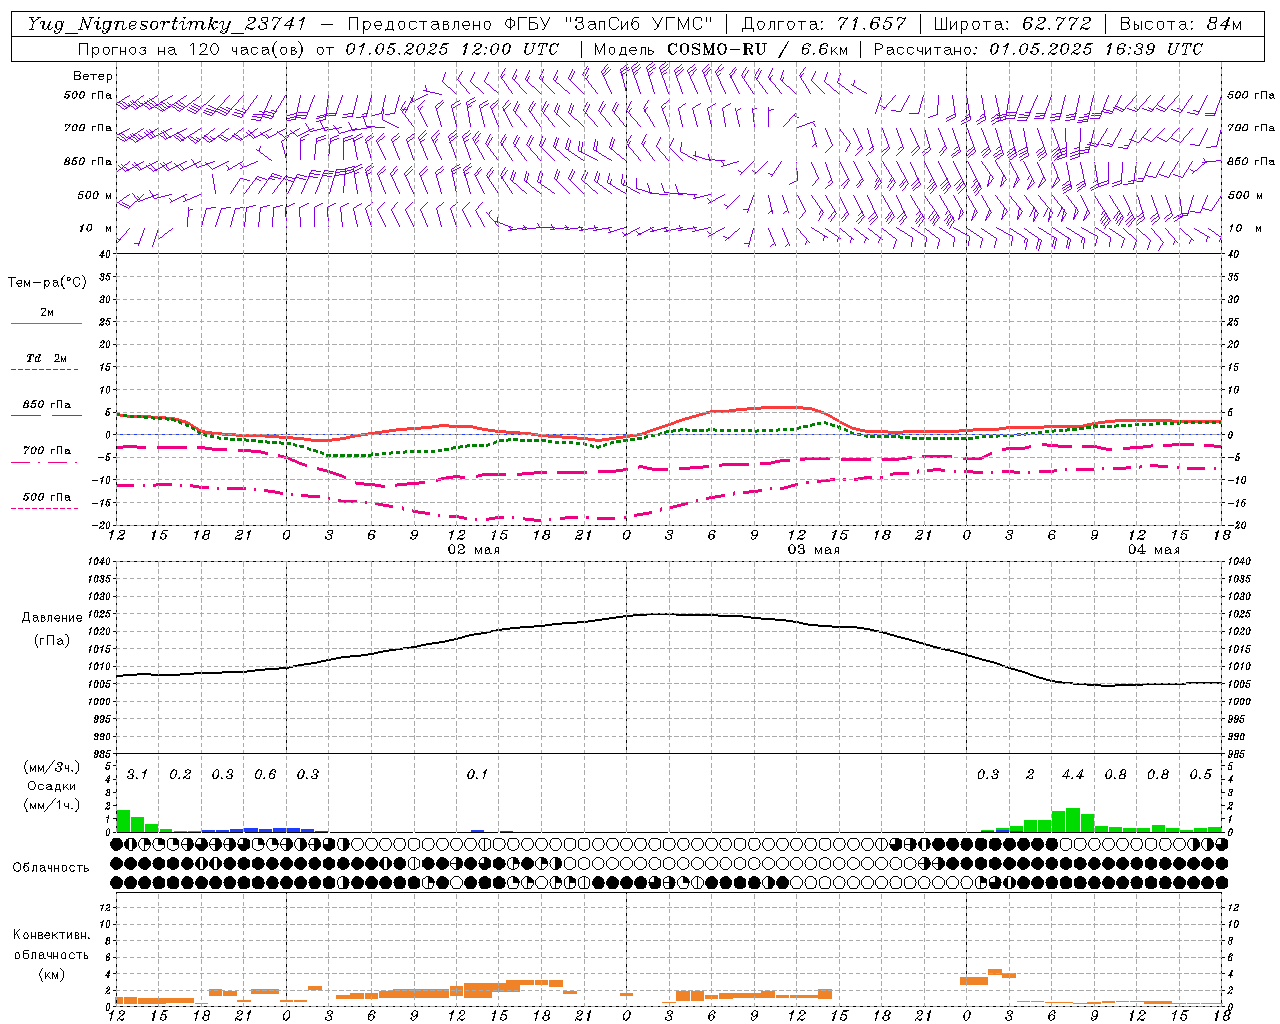This screenshot has width=1280, height=1024.
Task: Click the 03 мая date label
Action: [x=814, y=550]
